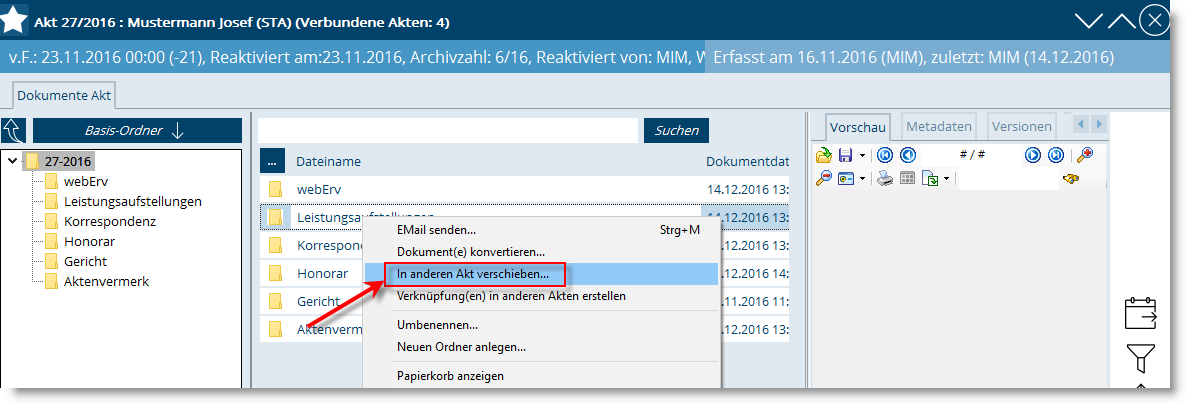Click the Suchen search button
The height and width of the screenshot is (404, 1186).
point(676,130)
